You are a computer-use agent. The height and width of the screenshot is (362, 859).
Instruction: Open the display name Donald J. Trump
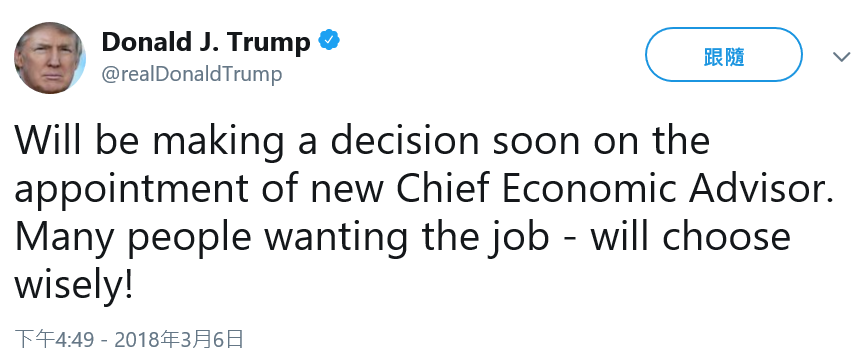pyautogui.click(x=206, y=42)
